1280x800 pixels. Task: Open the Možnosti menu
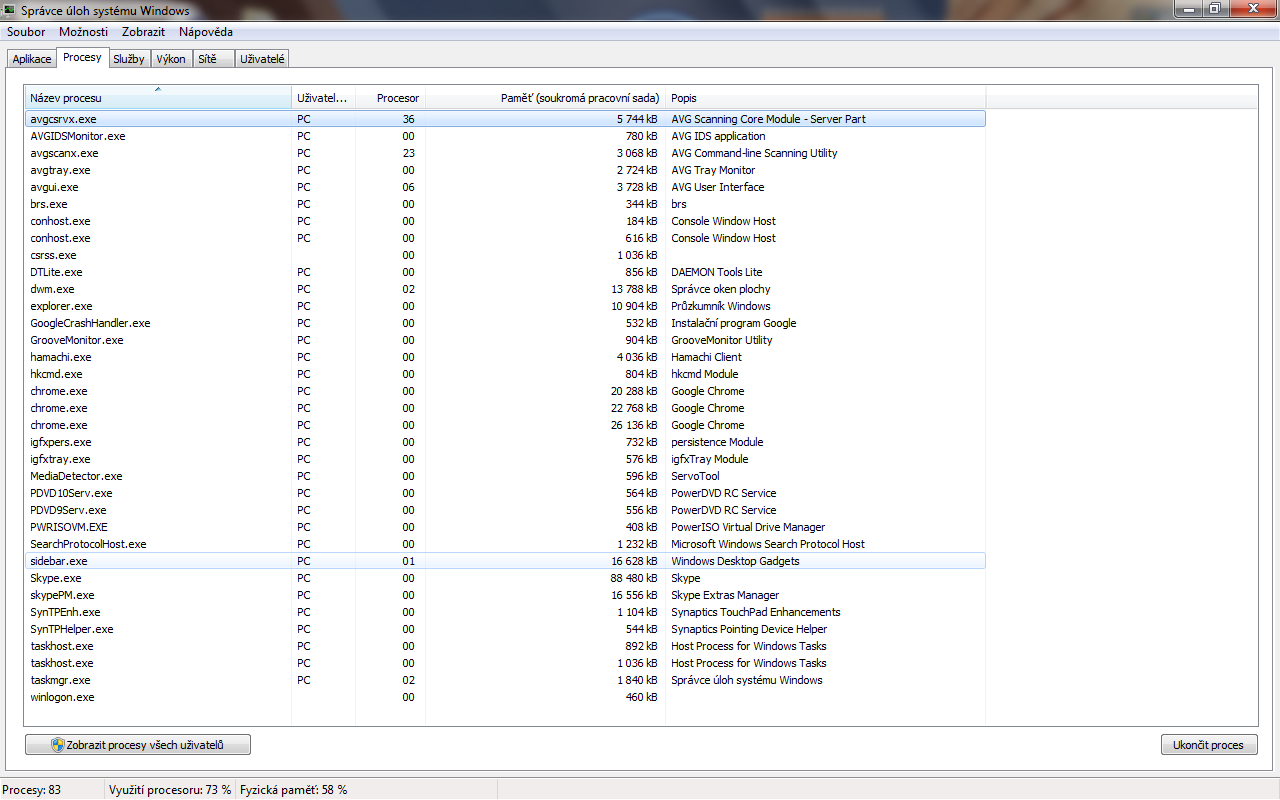click(83, 32)
